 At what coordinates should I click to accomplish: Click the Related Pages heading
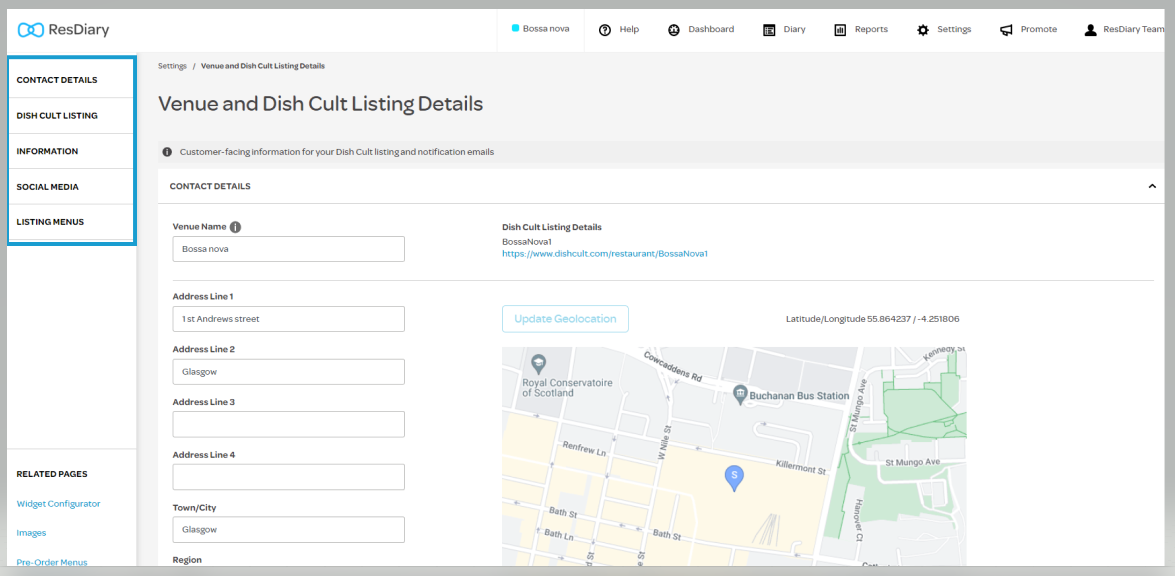coord(52,474)
